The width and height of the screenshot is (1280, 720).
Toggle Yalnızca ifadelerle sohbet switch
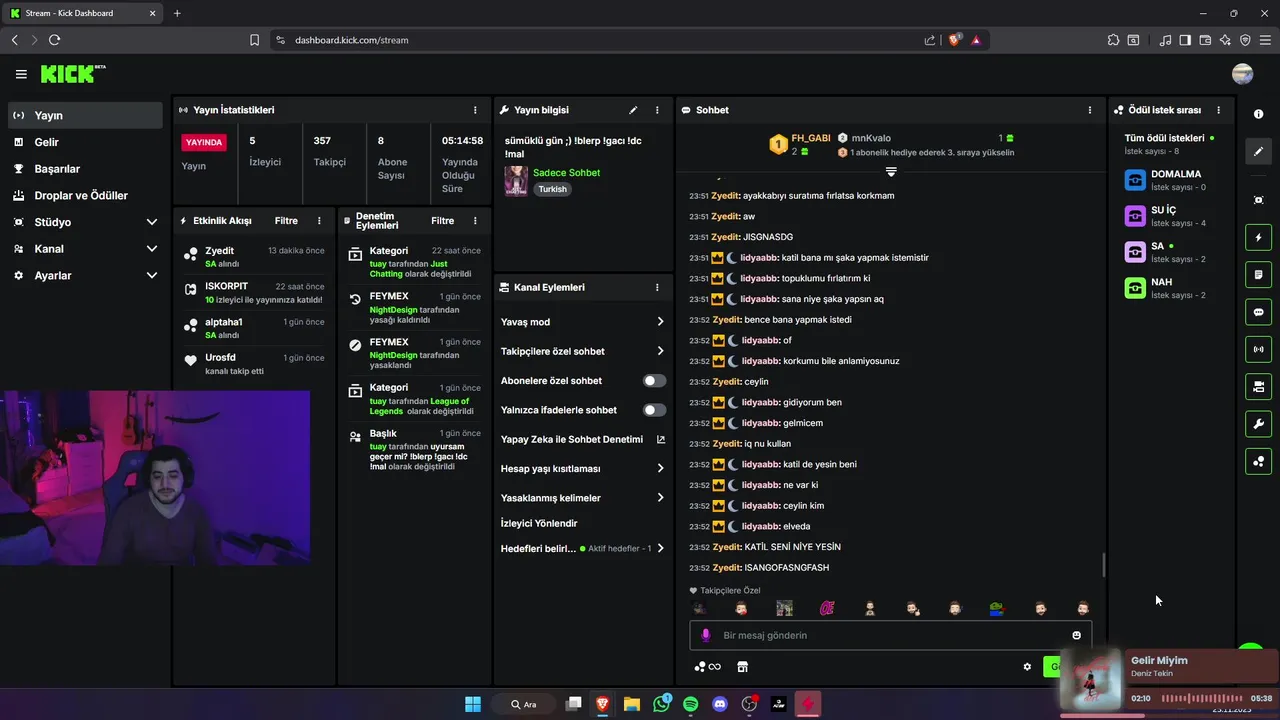pos(654,410)
